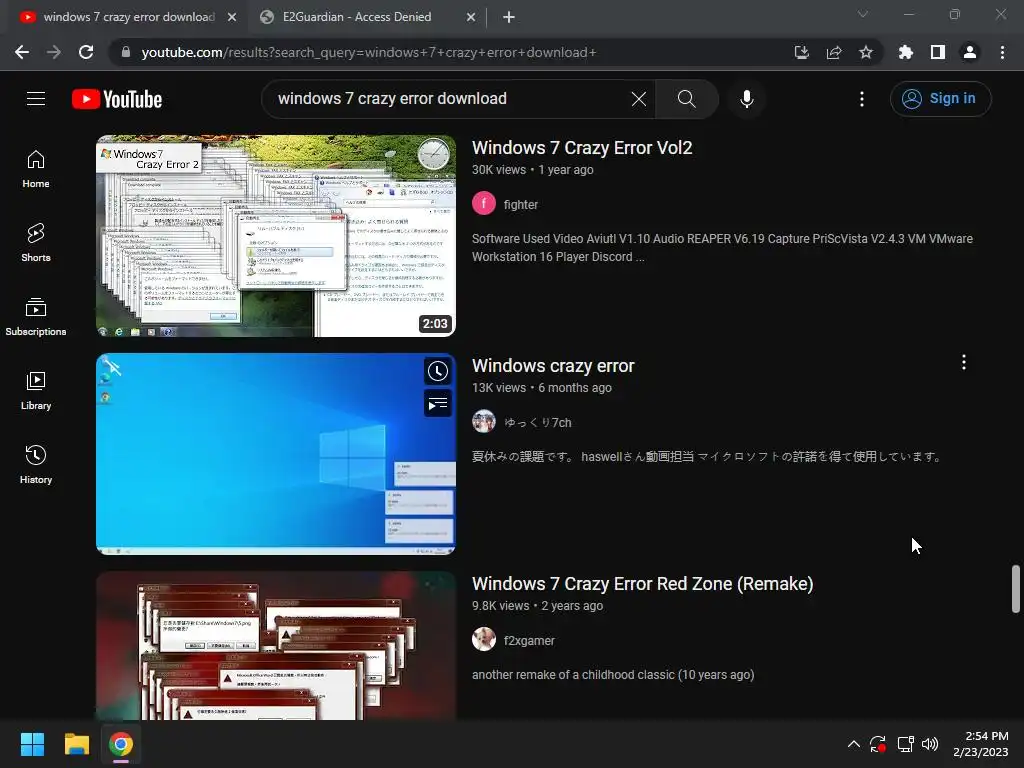Start voice search with the microphone
Image resolution: width=1024 pixels, height=768 pixels.
(746, 99)
